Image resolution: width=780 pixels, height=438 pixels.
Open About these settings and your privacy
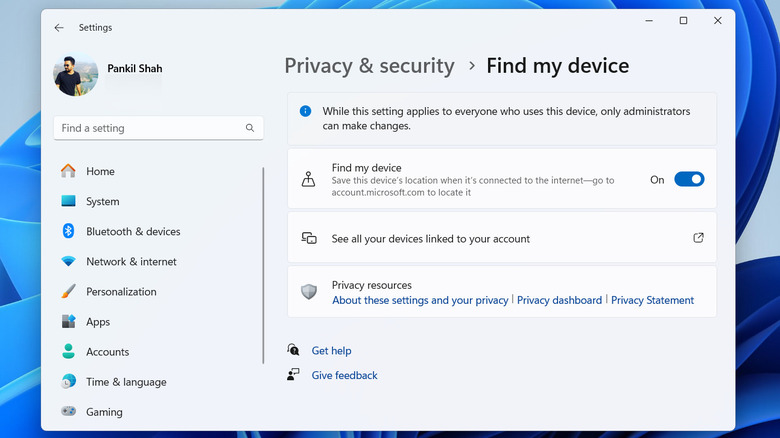pyautogui.click(x=420, y=300)
